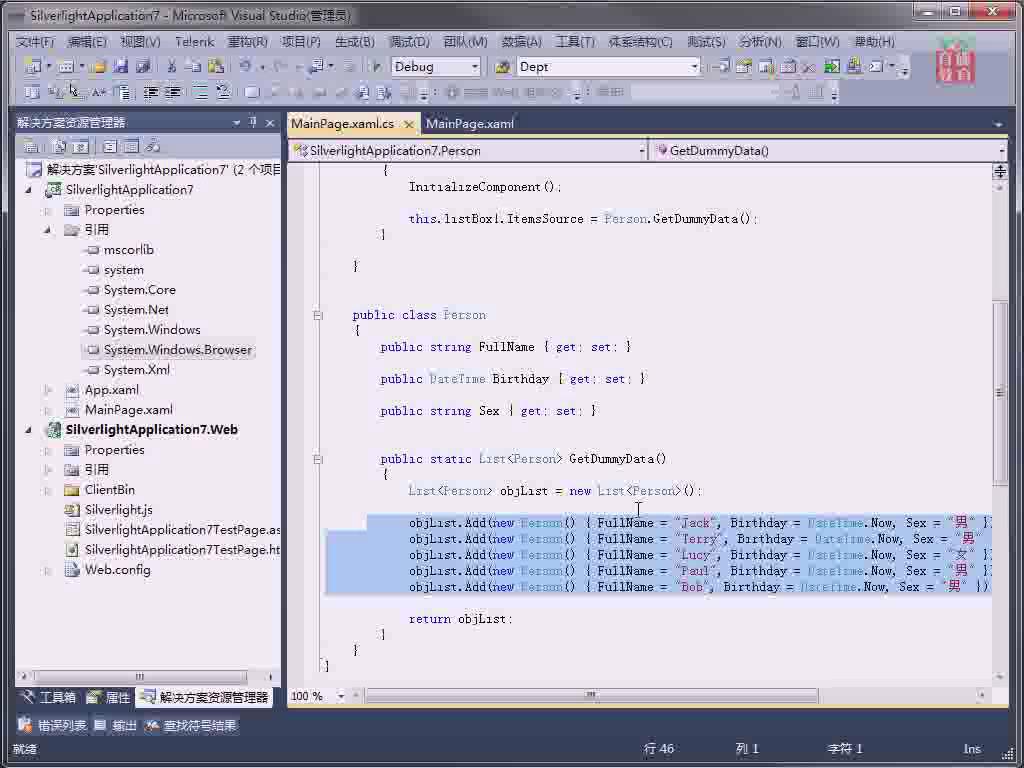The width and height of the screenshot is (1024, 768).
Task: Collapse the GetDummyData method code region
Action: pos(318,460)
